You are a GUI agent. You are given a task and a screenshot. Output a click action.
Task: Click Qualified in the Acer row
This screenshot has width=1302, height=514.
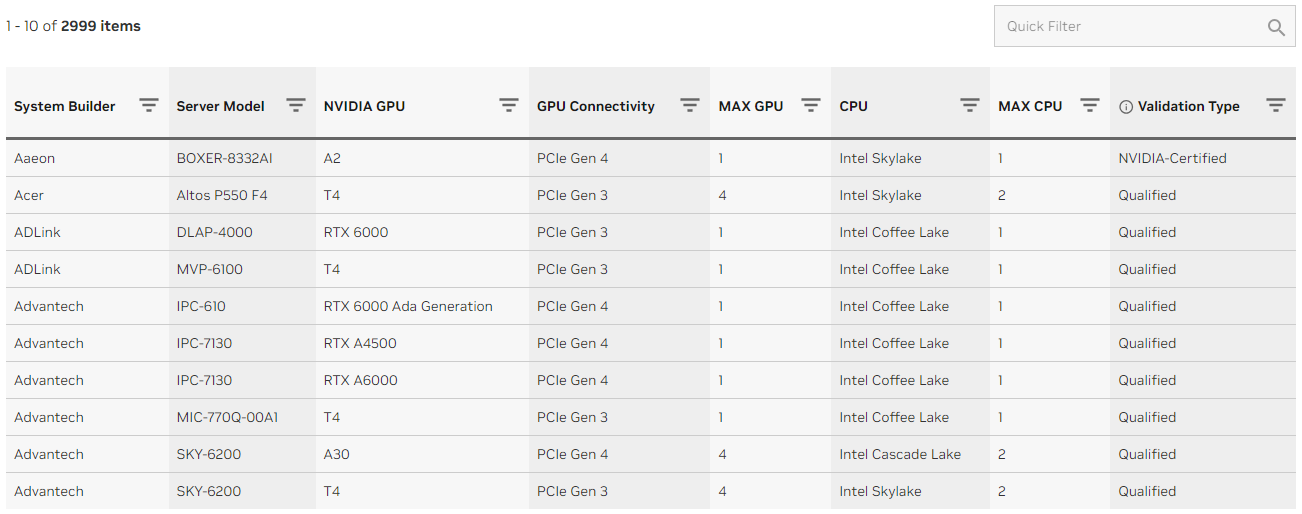1148,195
